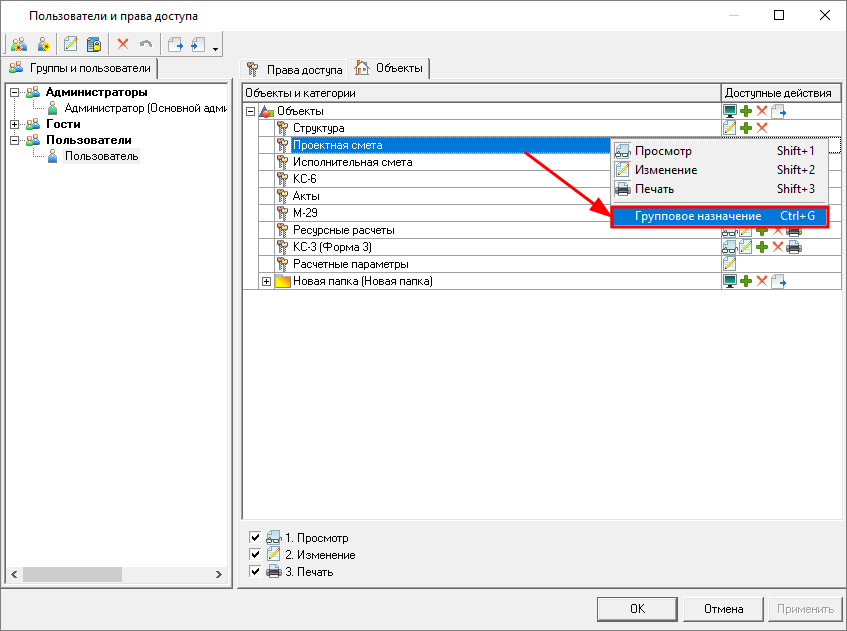Click the edit icon in Расчетные параметры row
The width and height of the screenshot is (847, 631).
[x=730, y=264]
